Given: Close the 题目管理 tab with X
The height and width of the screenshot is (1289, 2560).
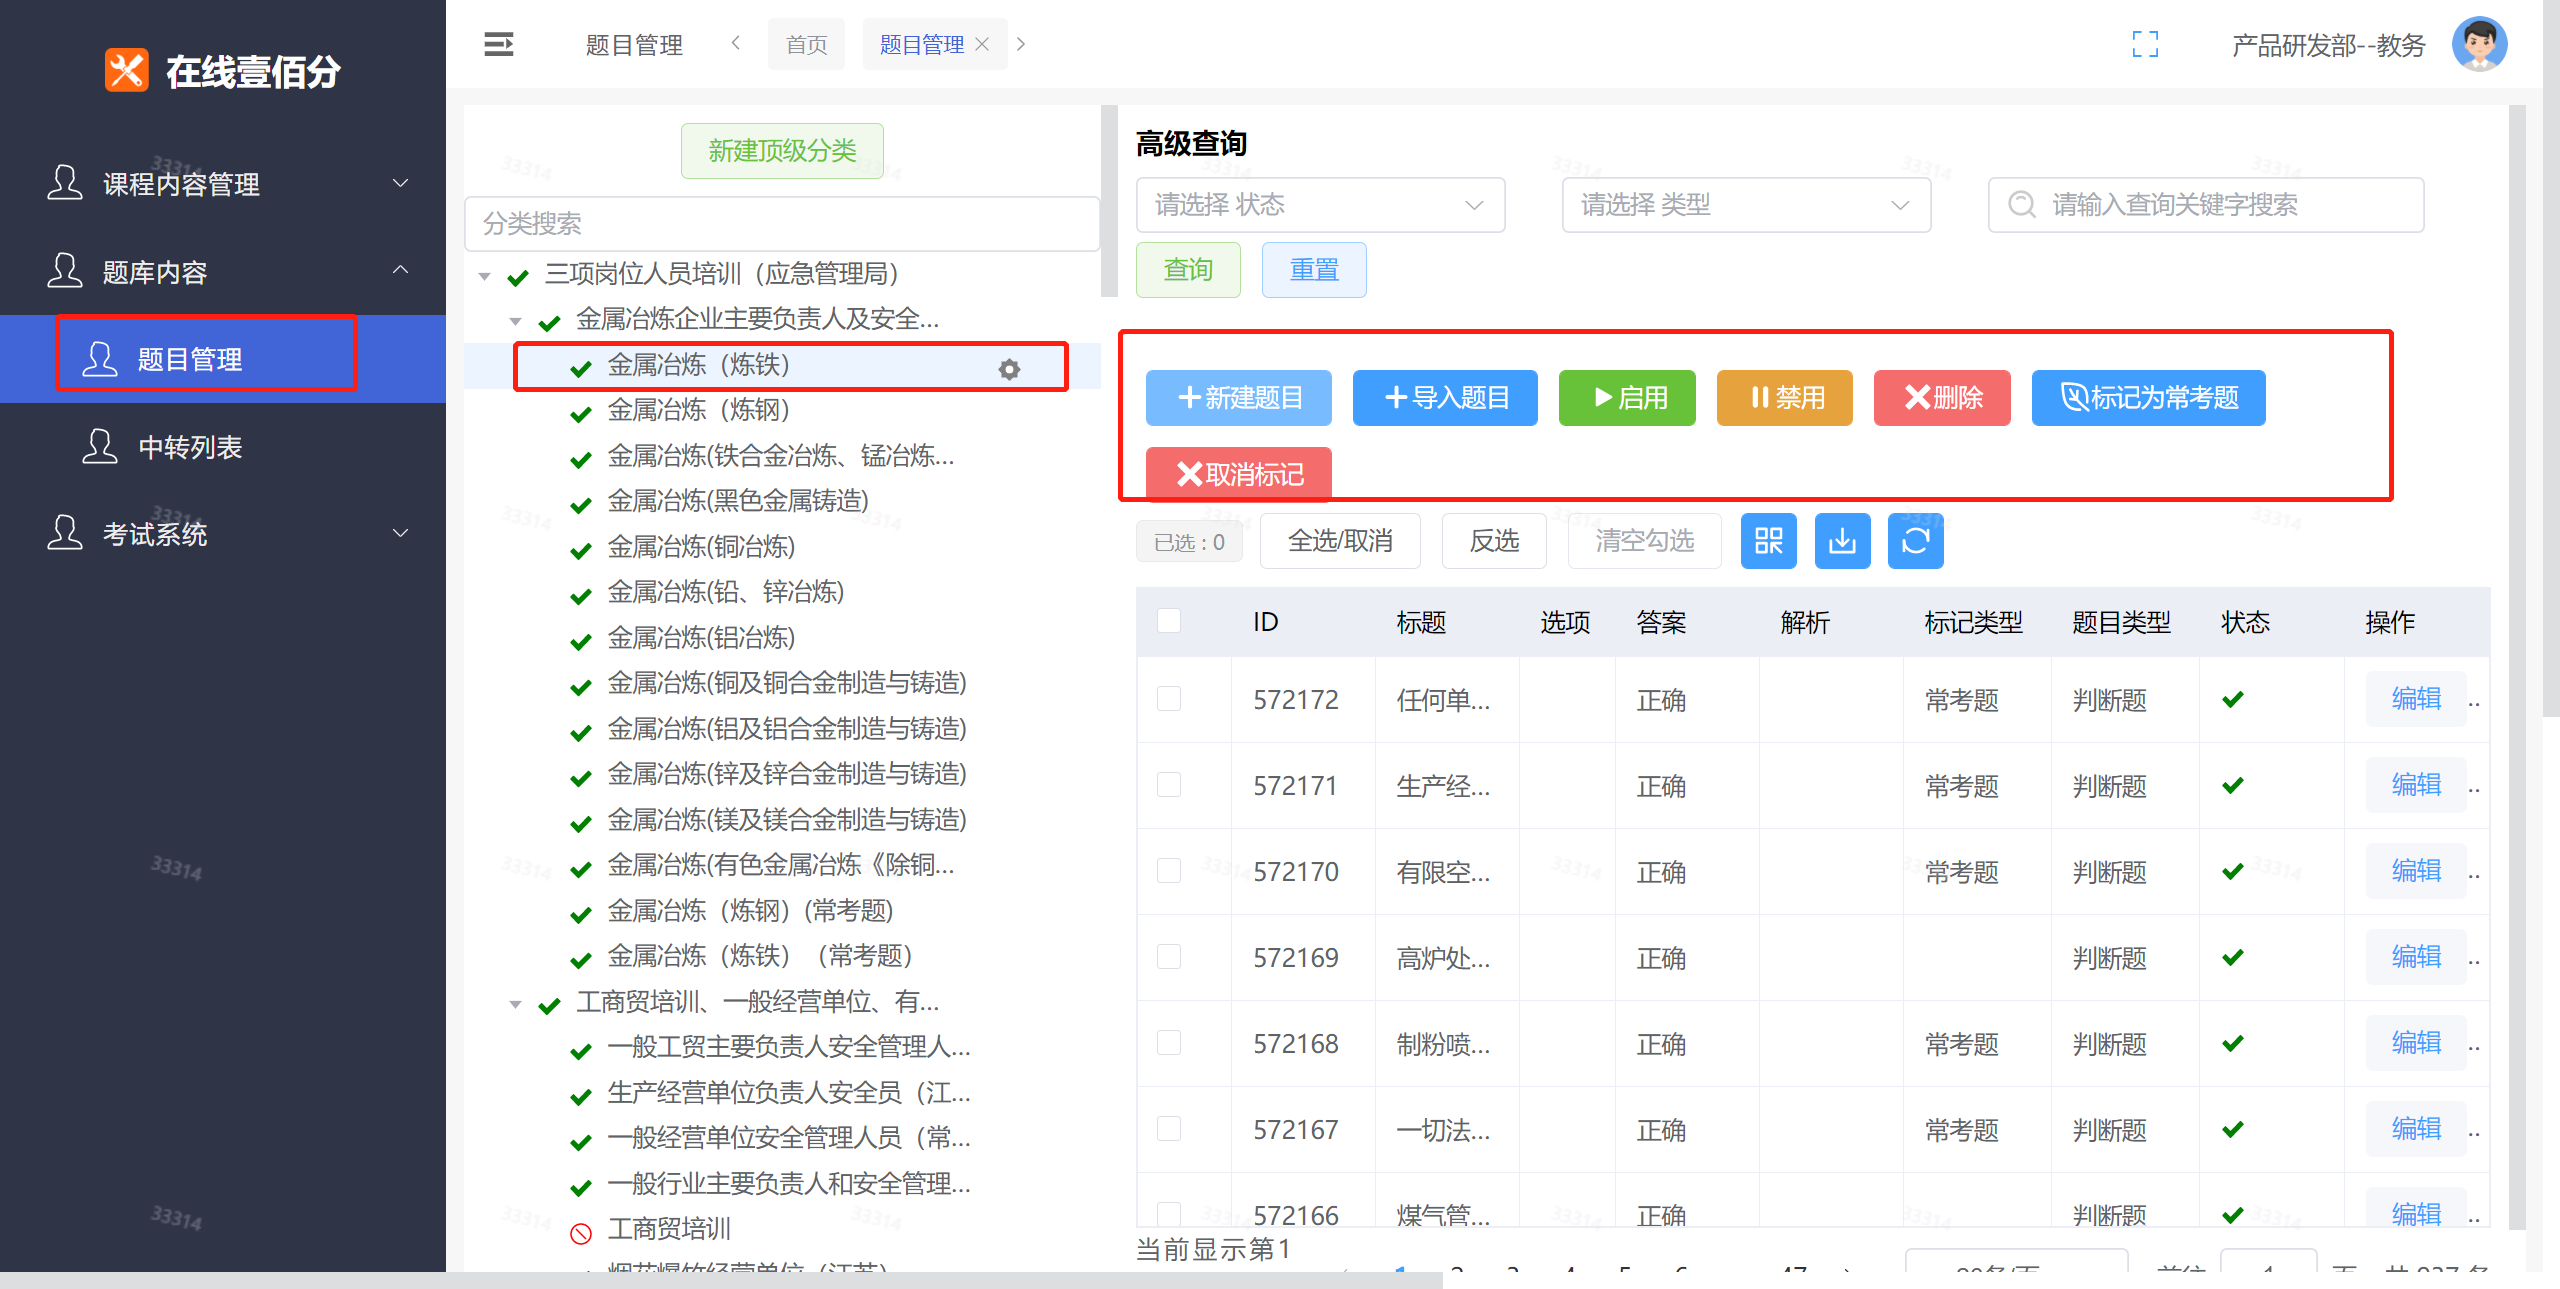Looking at the screenshot, I should pos(982,44).
